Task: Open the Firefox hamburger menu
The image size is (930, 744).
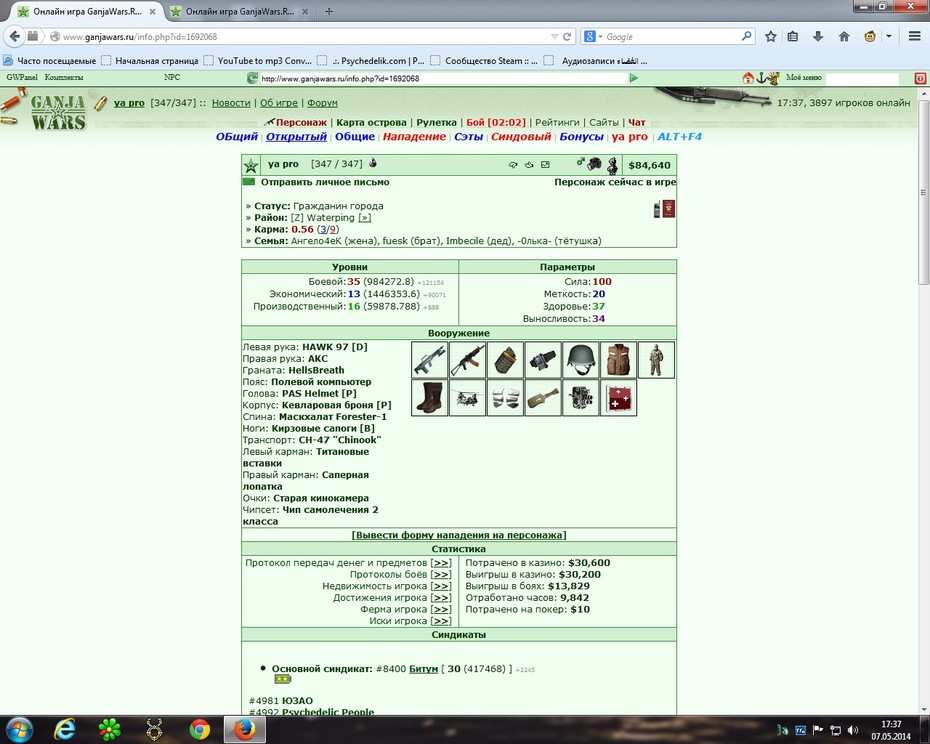Action: (x=915, y=36)
